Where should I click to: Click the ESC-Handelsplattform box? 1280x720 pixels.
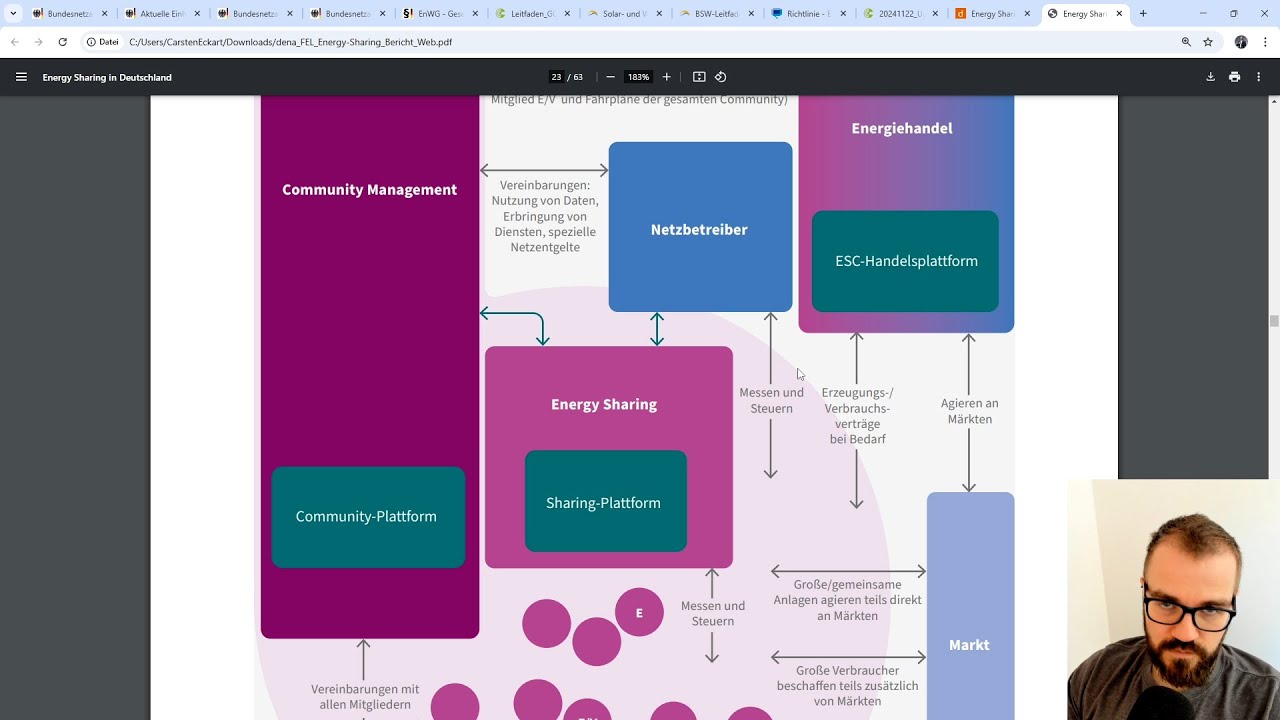point(905,261)
